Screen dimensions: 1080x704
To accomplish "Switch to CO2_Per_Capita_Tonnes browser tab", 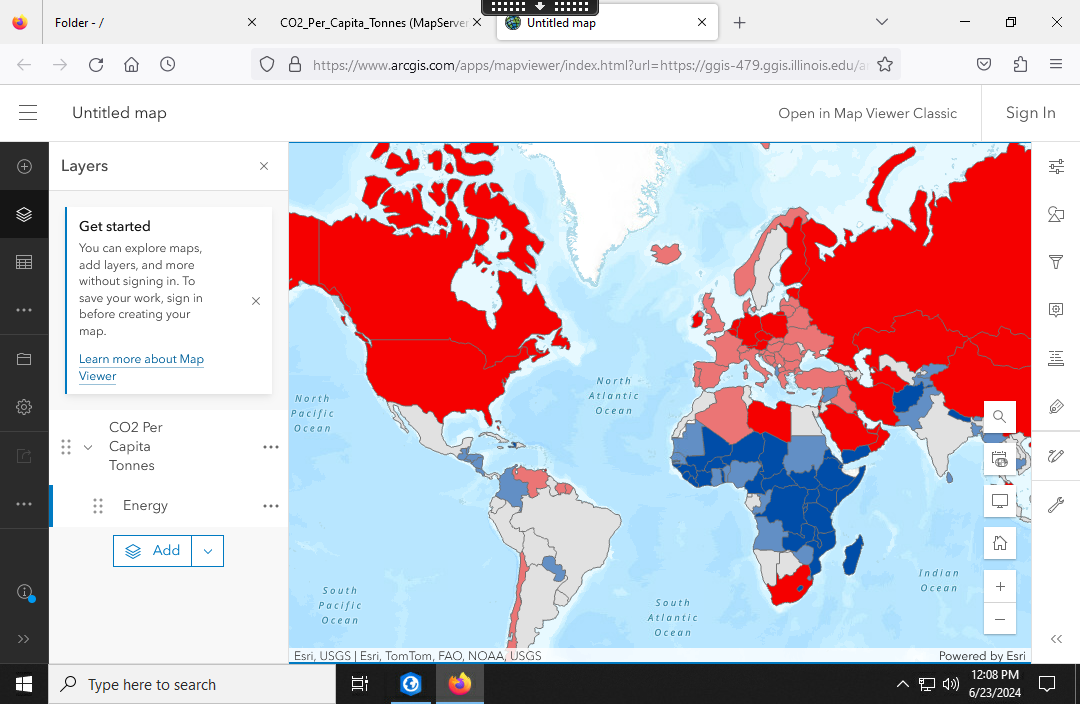I will point(370,22).
